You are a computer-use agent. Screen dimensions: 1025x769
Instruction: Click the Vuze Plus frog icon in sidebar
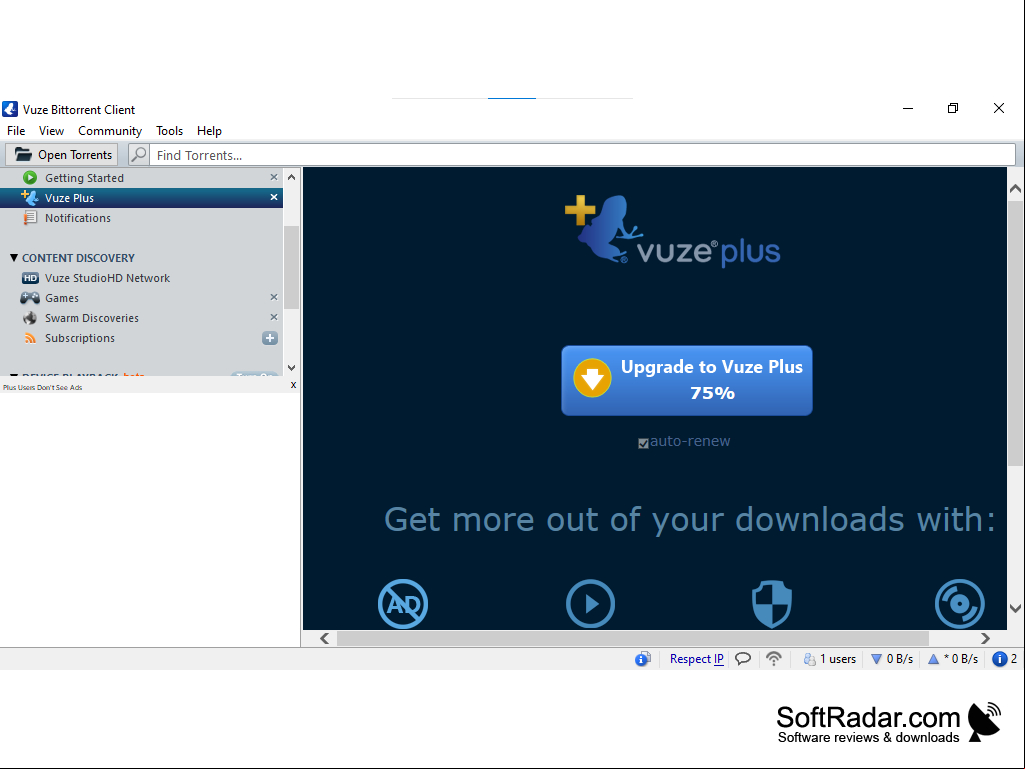30,197
